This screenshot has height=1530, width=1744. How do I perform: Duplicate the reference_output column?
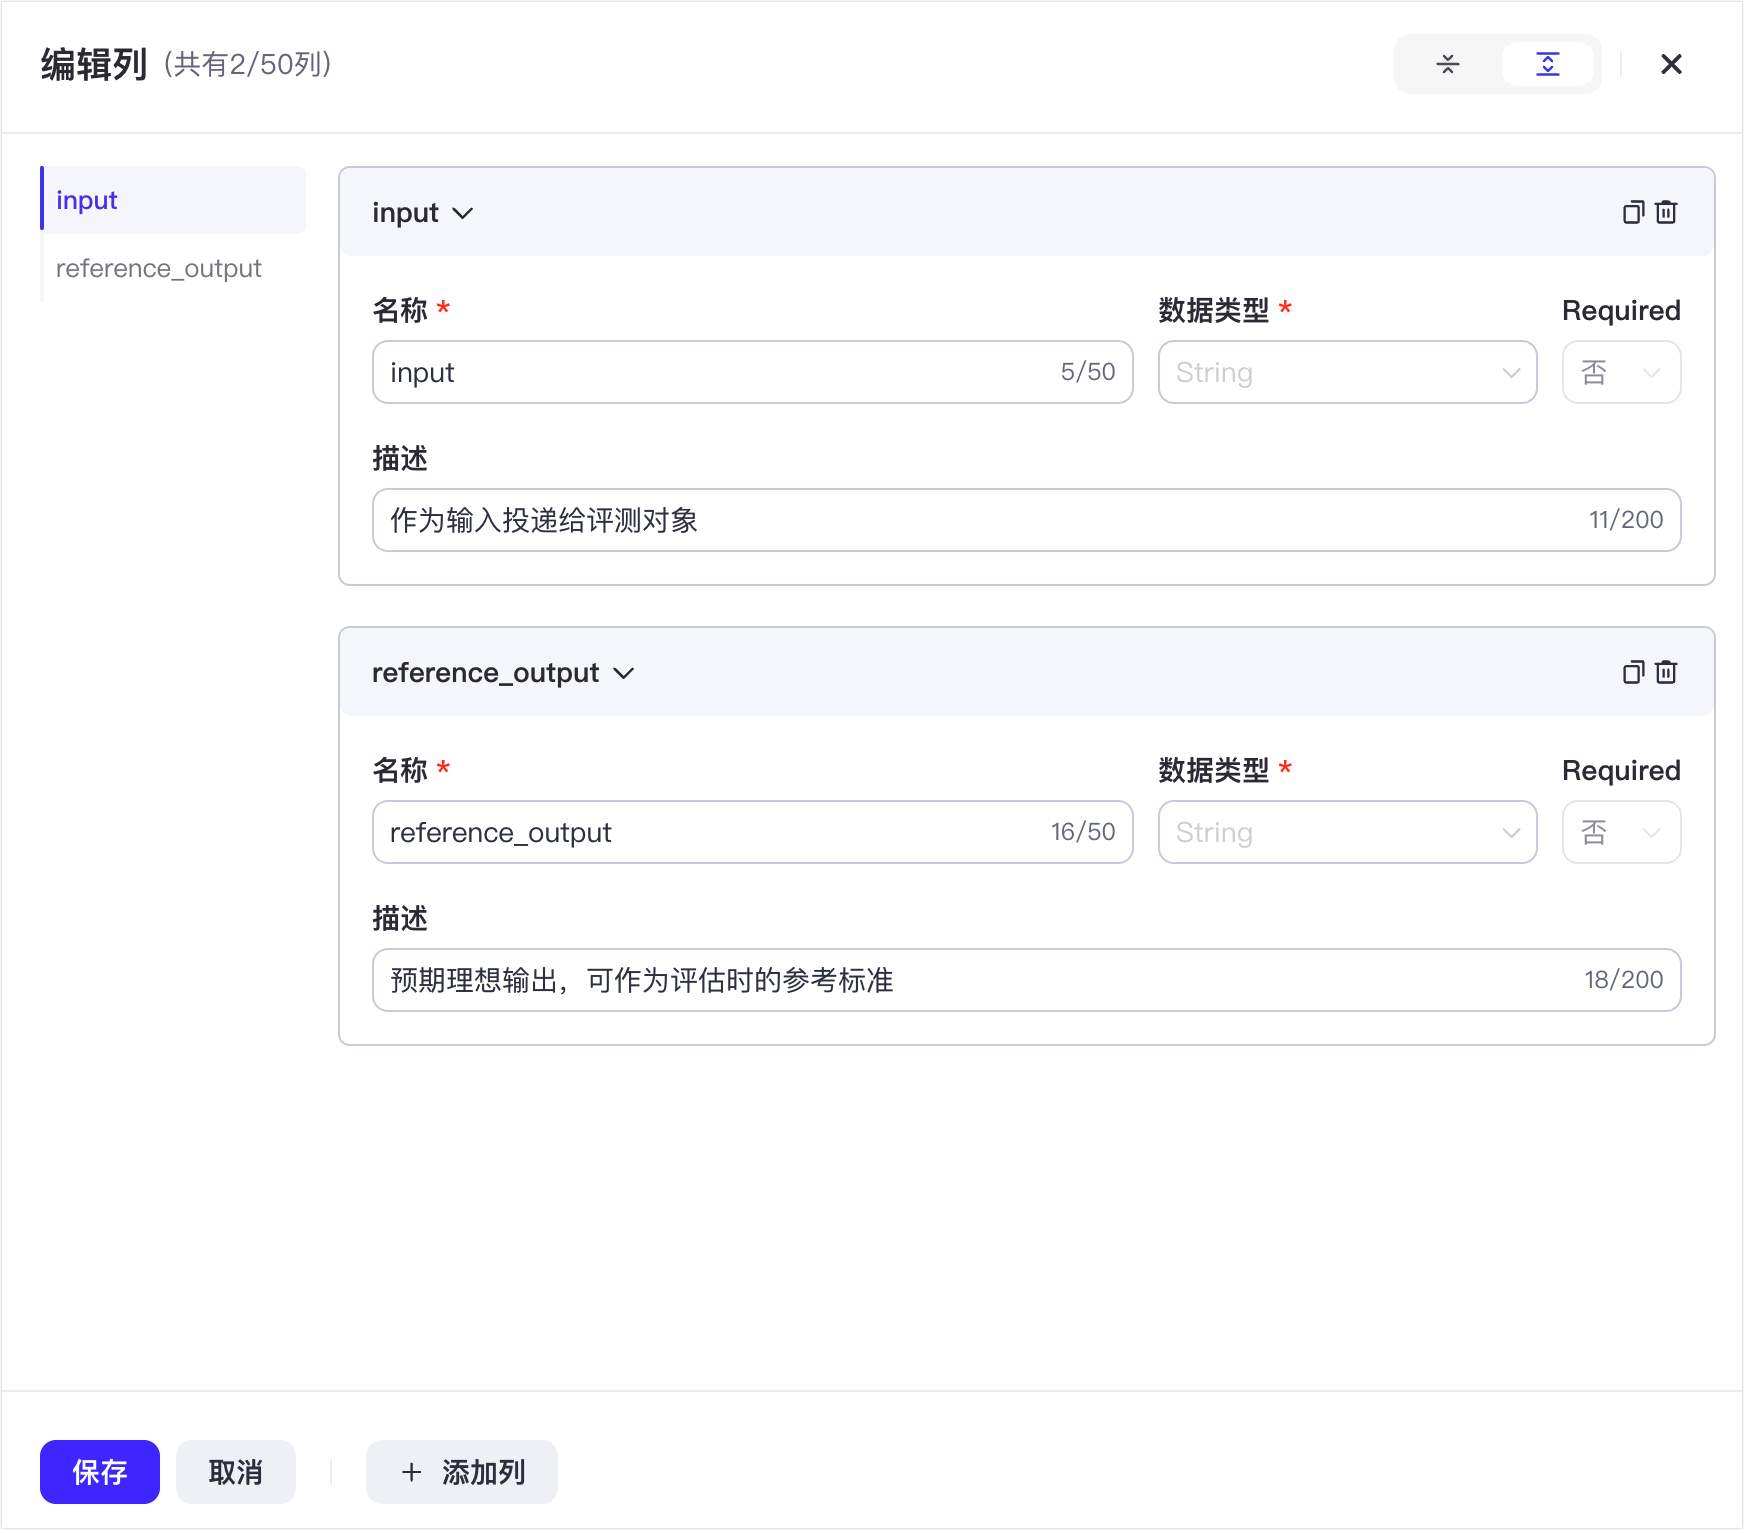(1632, 673)
